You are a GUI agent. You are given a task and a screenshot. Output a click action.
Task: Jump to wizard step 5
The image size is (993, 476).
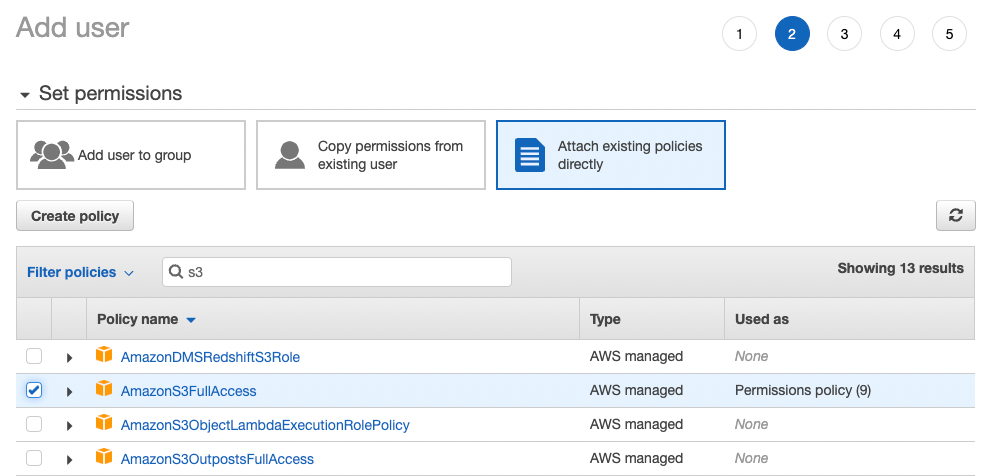[x=949, y=34]
